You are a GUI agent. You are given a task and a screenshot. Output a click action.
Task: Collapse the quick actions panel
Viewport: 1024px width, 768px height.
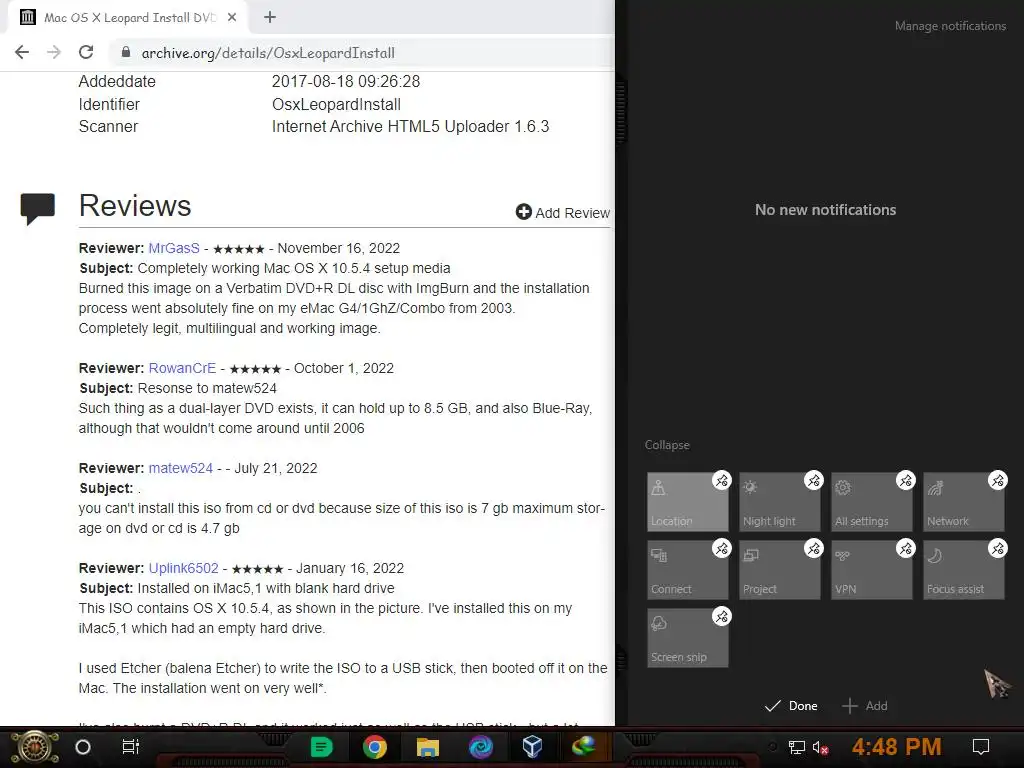667,445
